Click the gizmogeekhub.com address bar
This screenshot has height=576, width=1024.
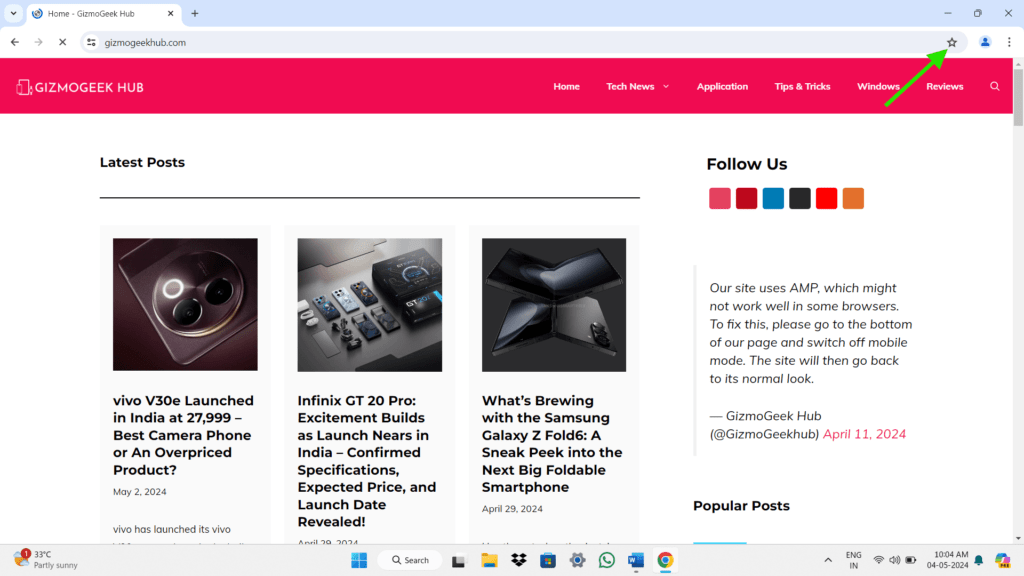pyautogui.click(x=522, y=42)
